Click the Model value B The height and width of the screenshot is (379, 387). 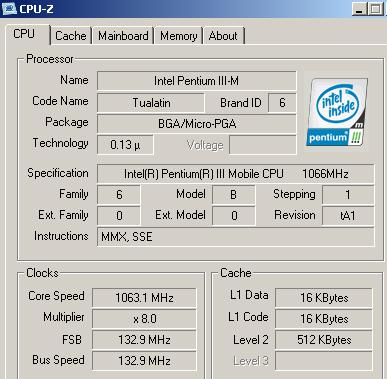[x=234, y=194]
